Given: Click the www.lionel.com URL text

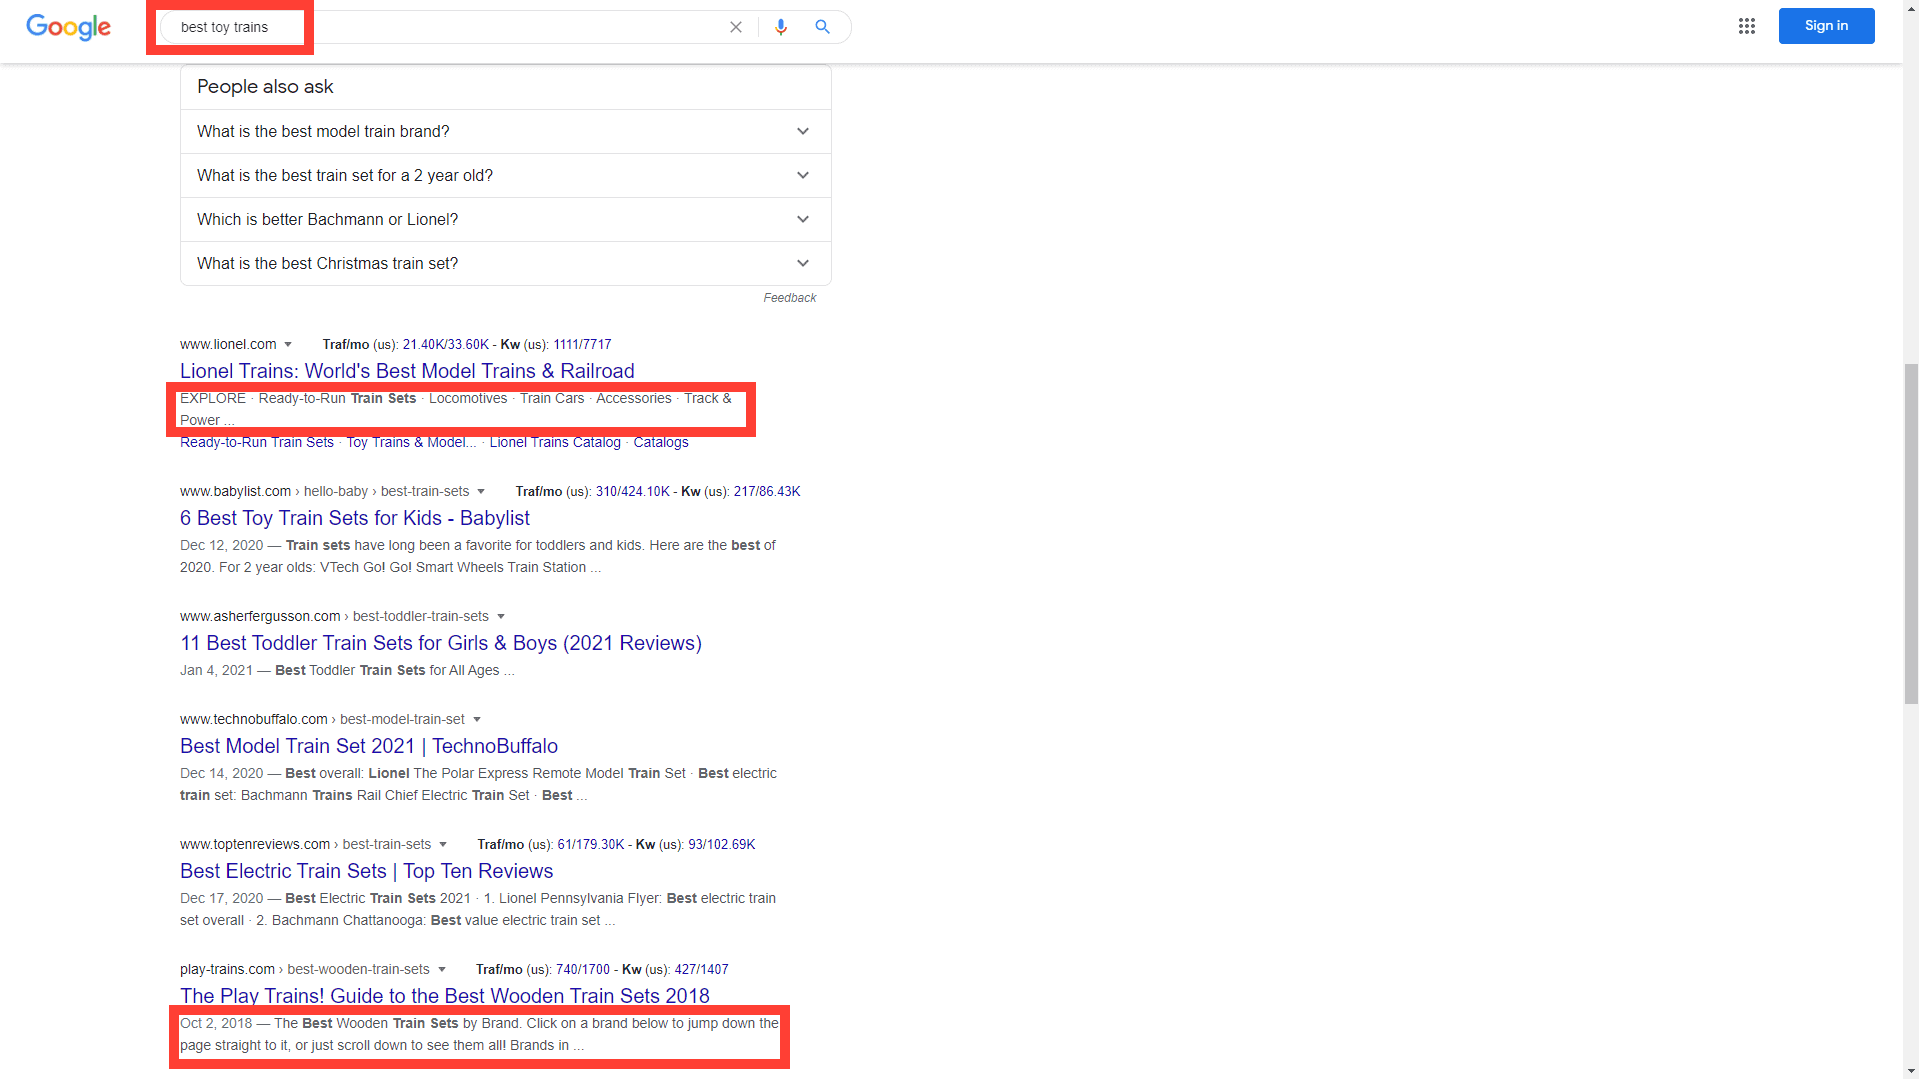Looking at the screenshot, I should coord(228,345).
